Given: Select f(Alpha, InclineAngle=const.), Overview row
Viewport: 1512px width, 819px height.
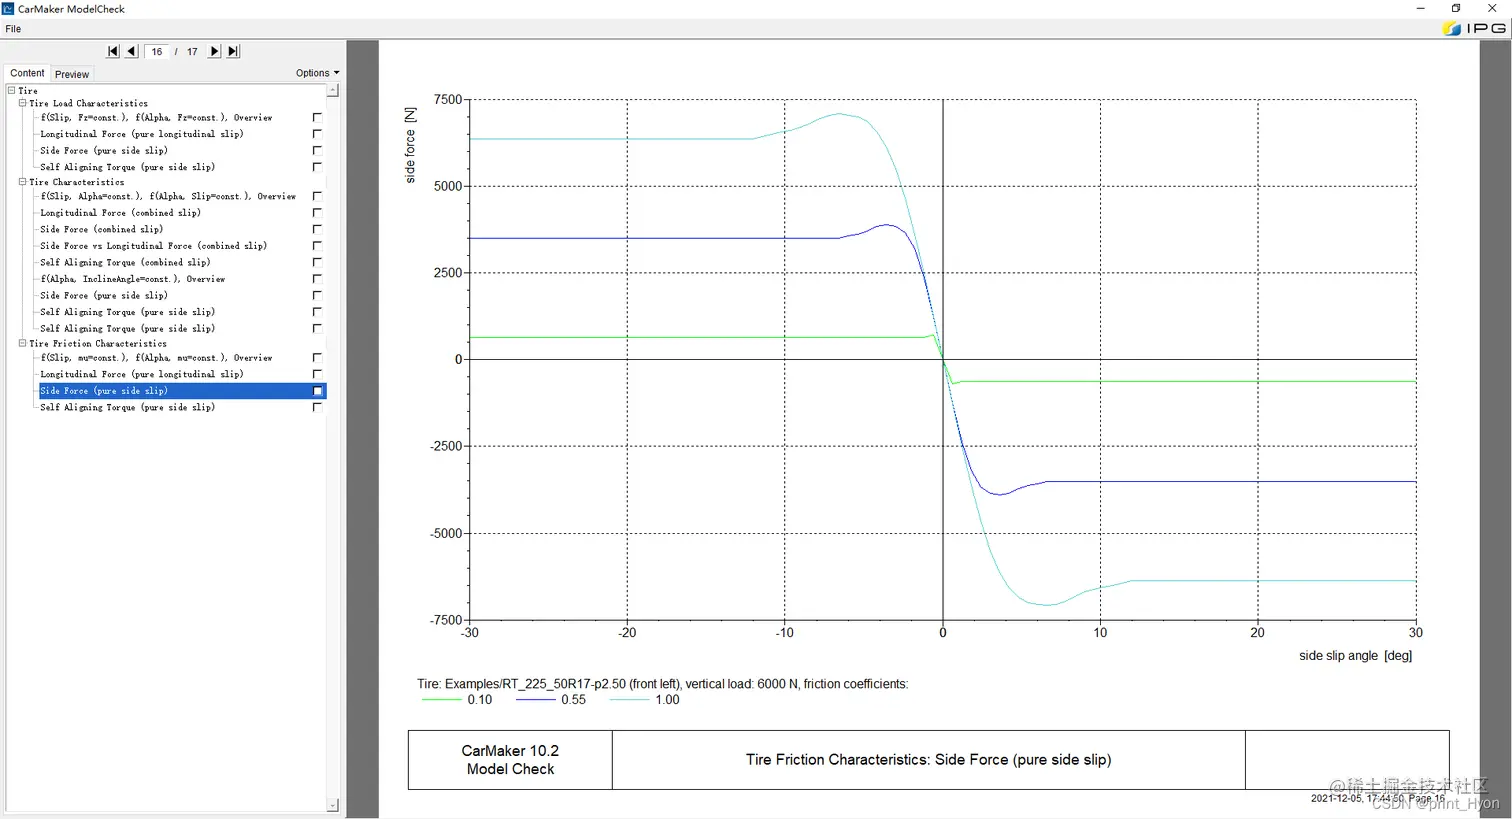Looking at the screenshot, I should [x=132, y=279].
